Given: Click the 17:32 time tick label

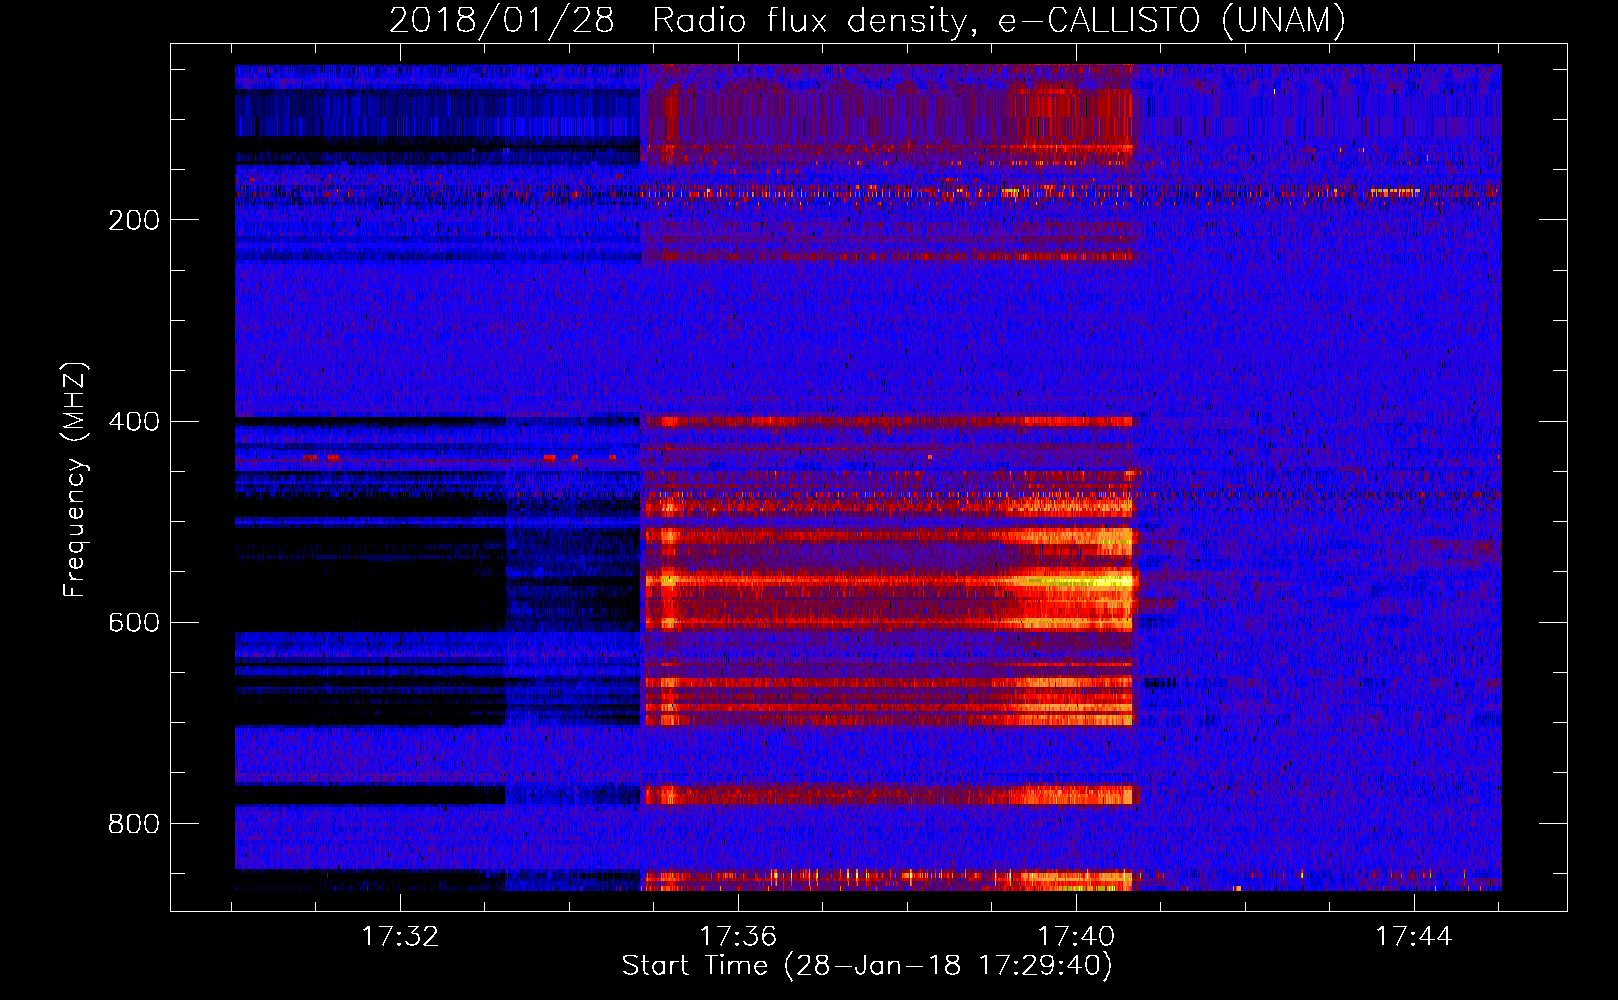Looking at the screenshot, I should 400,937.
